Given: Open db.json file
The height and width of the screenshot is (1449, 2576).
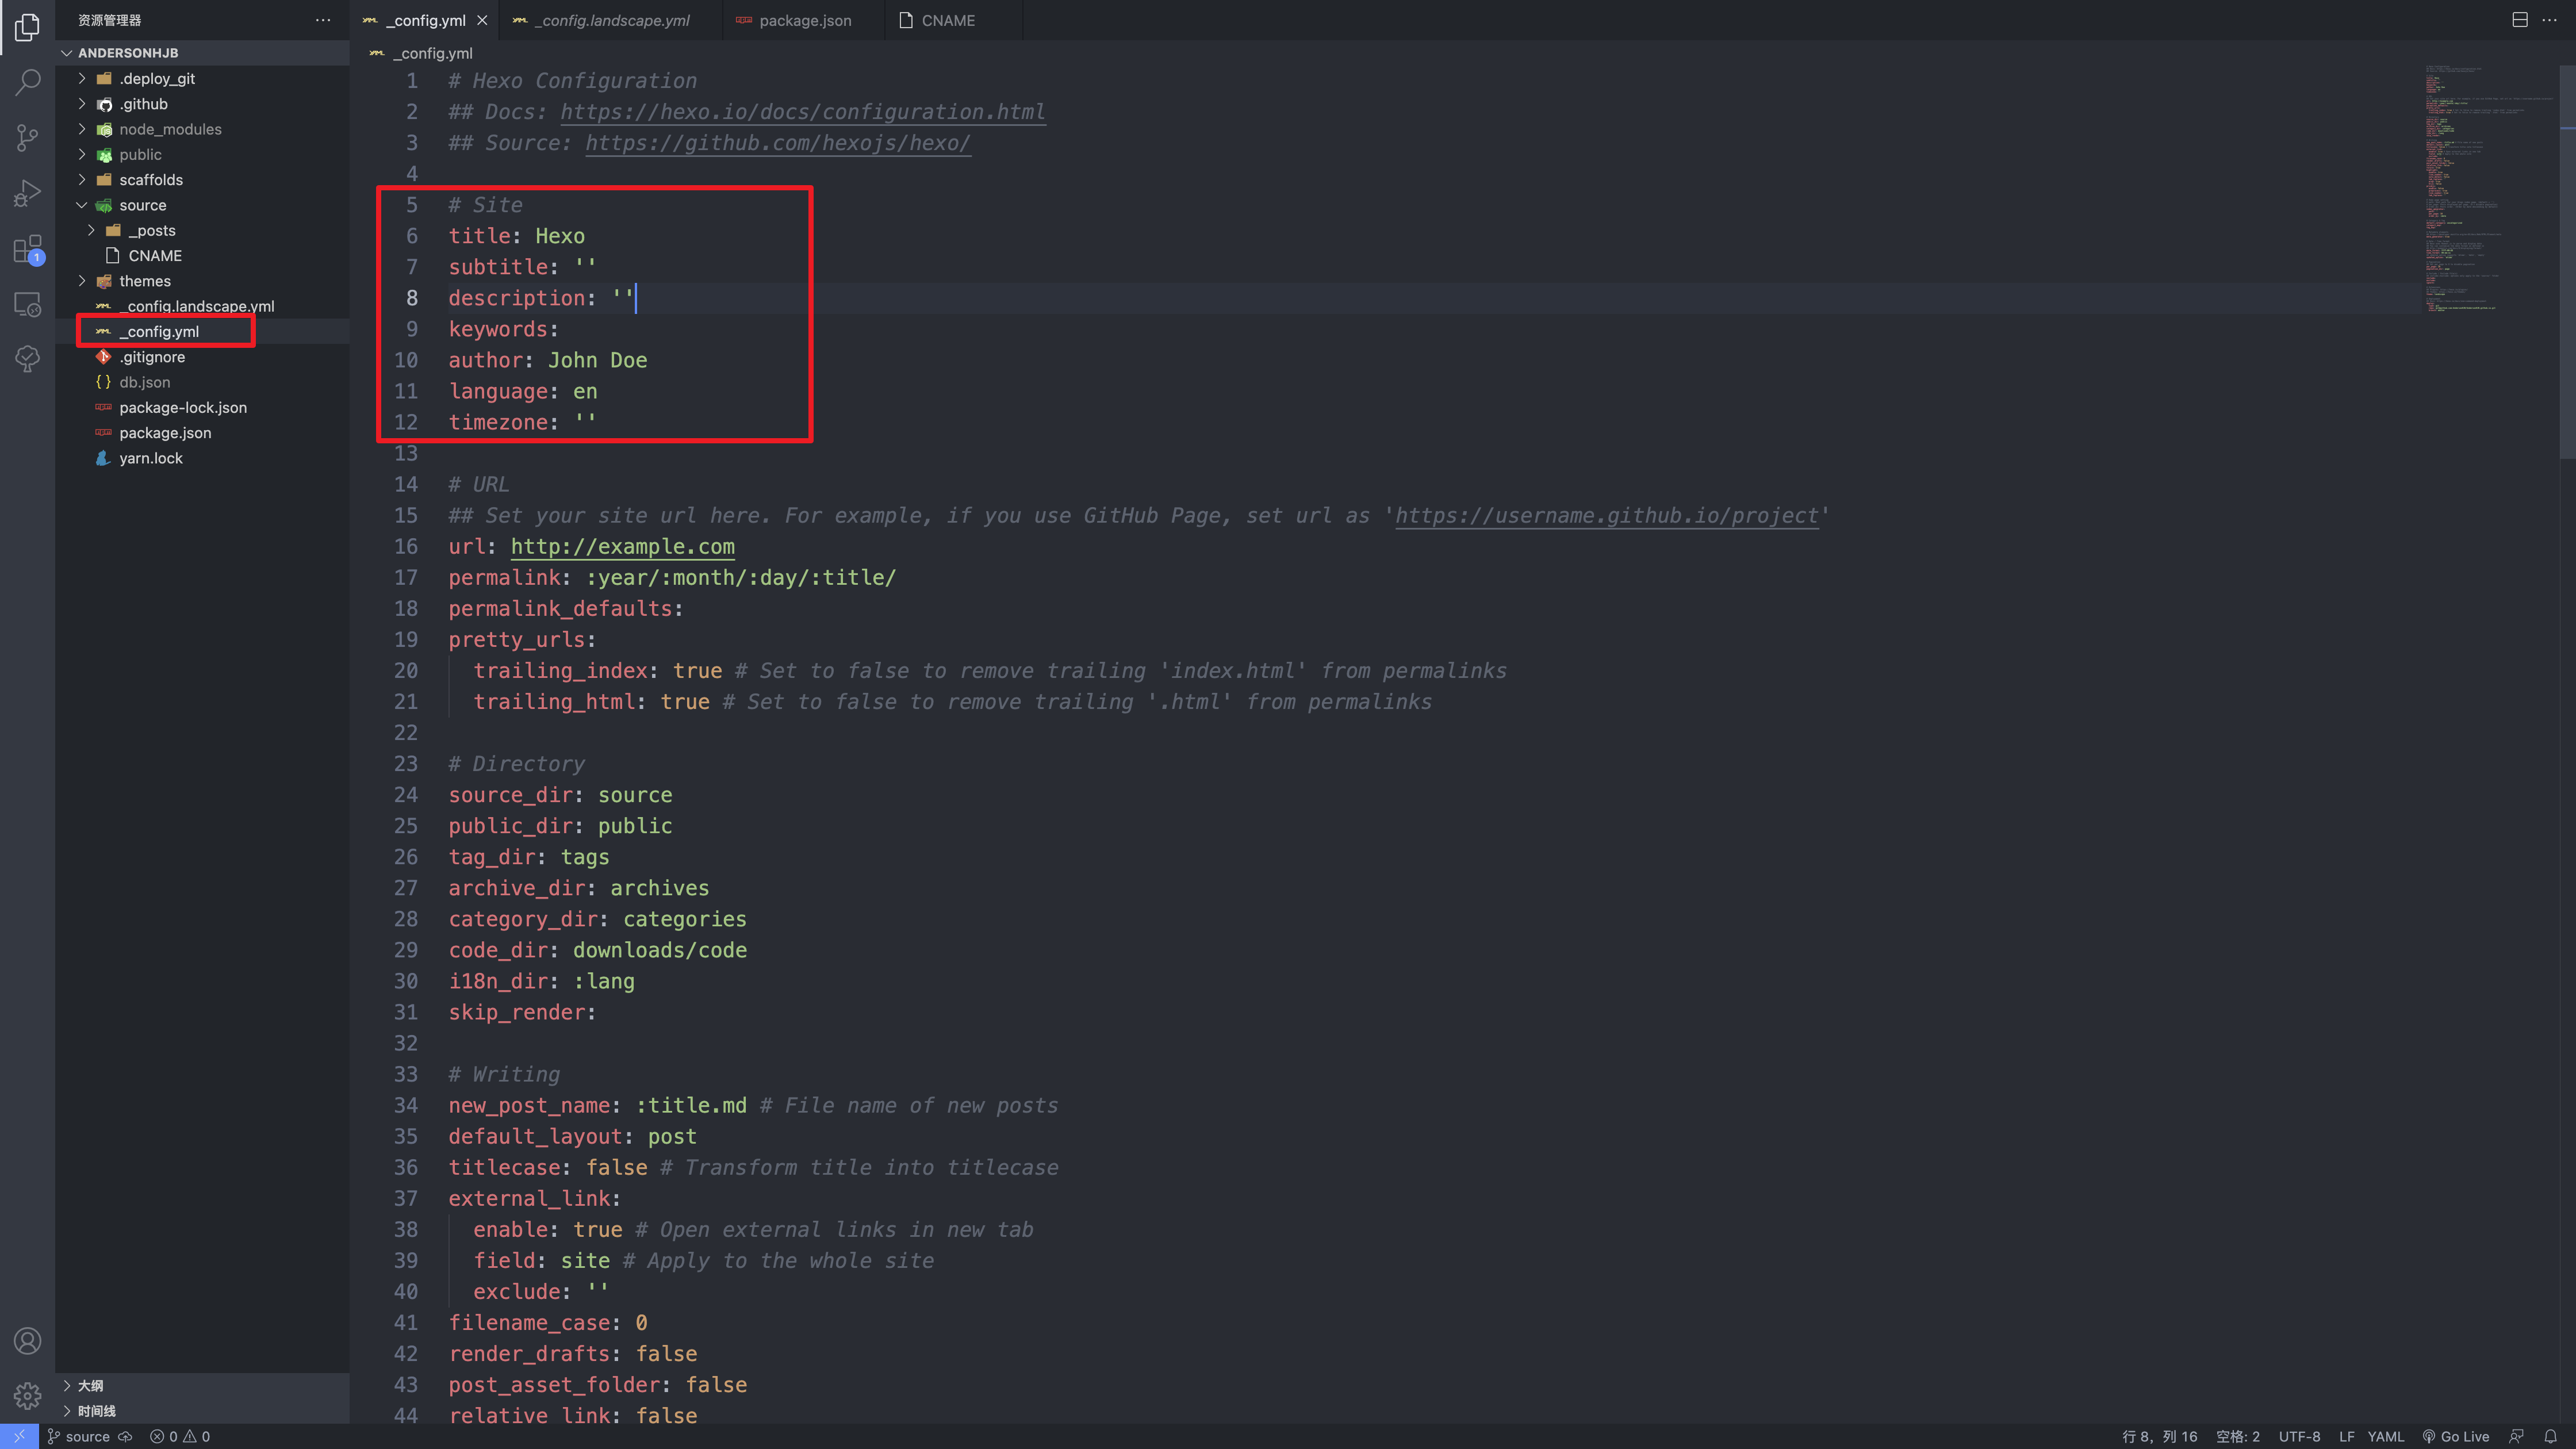Looking at the screenshot, I should tap(203, 382).
